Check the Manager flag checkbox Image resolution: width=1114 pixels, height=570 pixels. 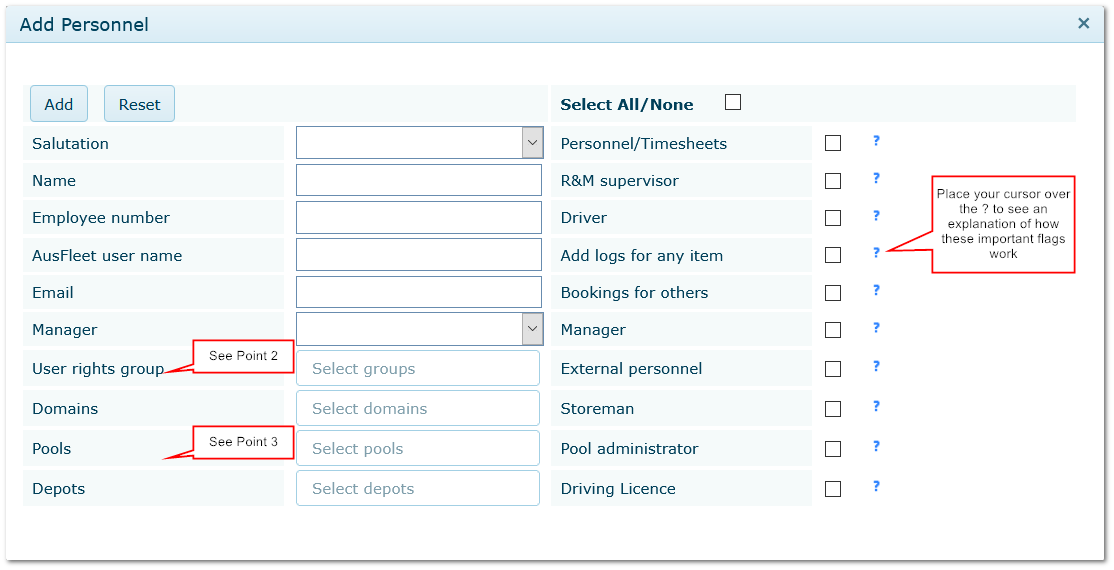pos(833,330)
